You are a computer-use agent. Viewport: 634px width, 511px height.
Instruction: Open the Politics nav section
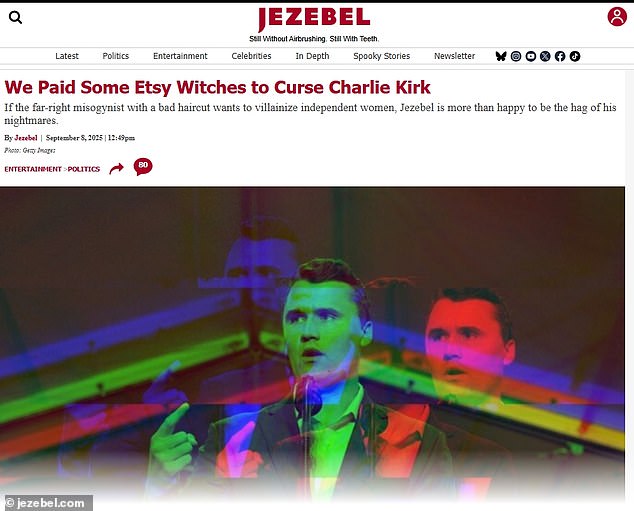[116, 56]
